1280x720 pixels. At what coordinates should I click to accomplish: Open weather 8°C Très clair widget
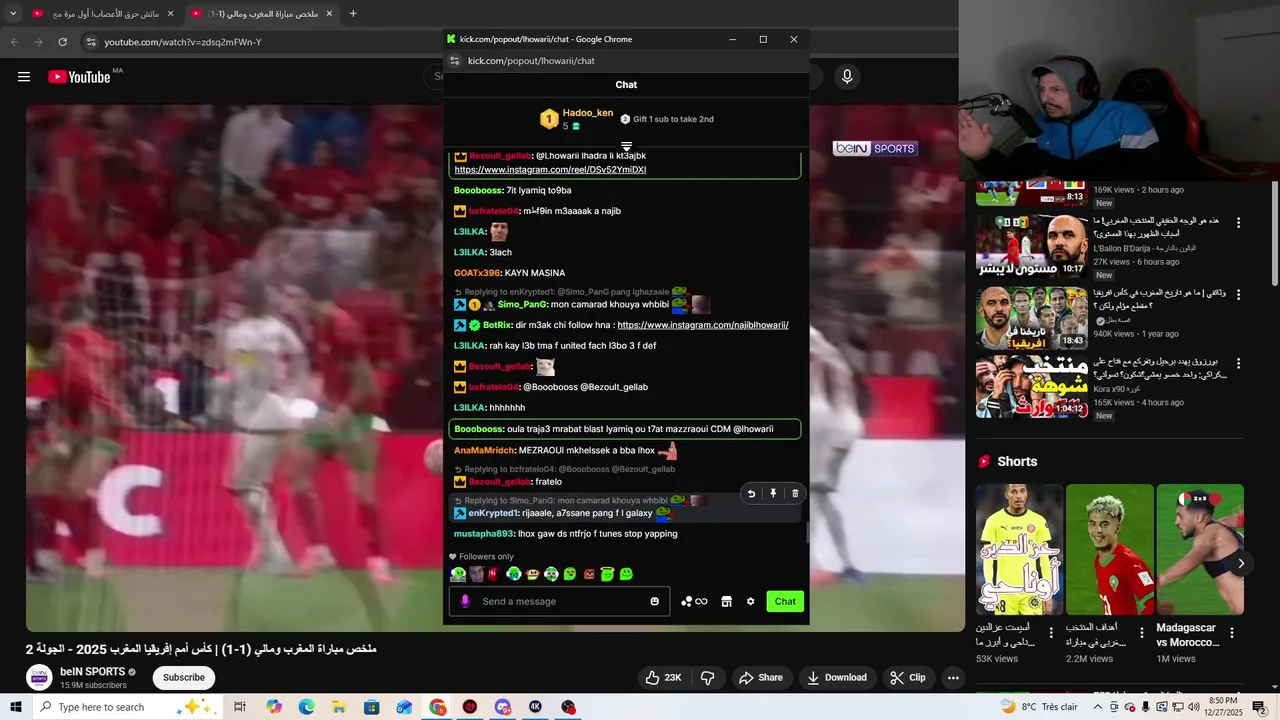1038,707
